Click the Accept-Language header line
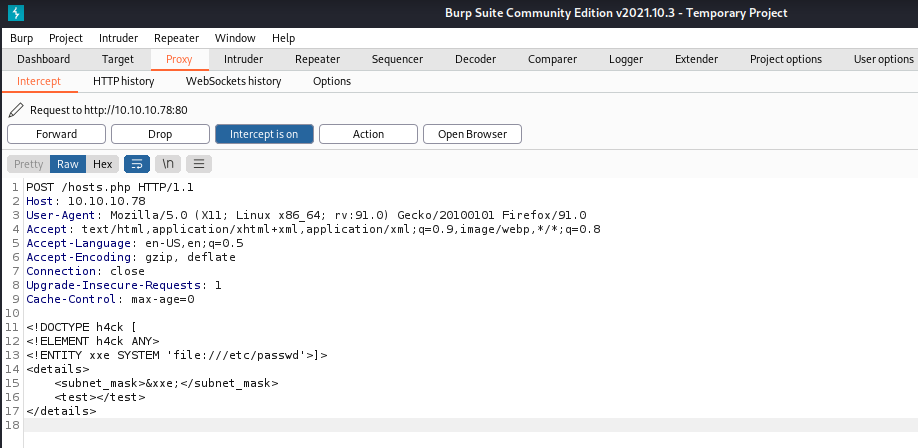The image size is (918, 448). 135,243
